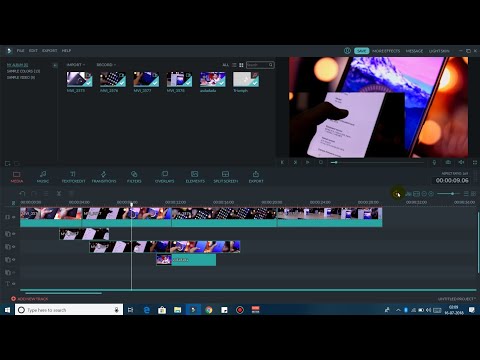Toggle visibility of the asdadada clip track
This screenshot has width=480, height=360.
pos(14,260)
